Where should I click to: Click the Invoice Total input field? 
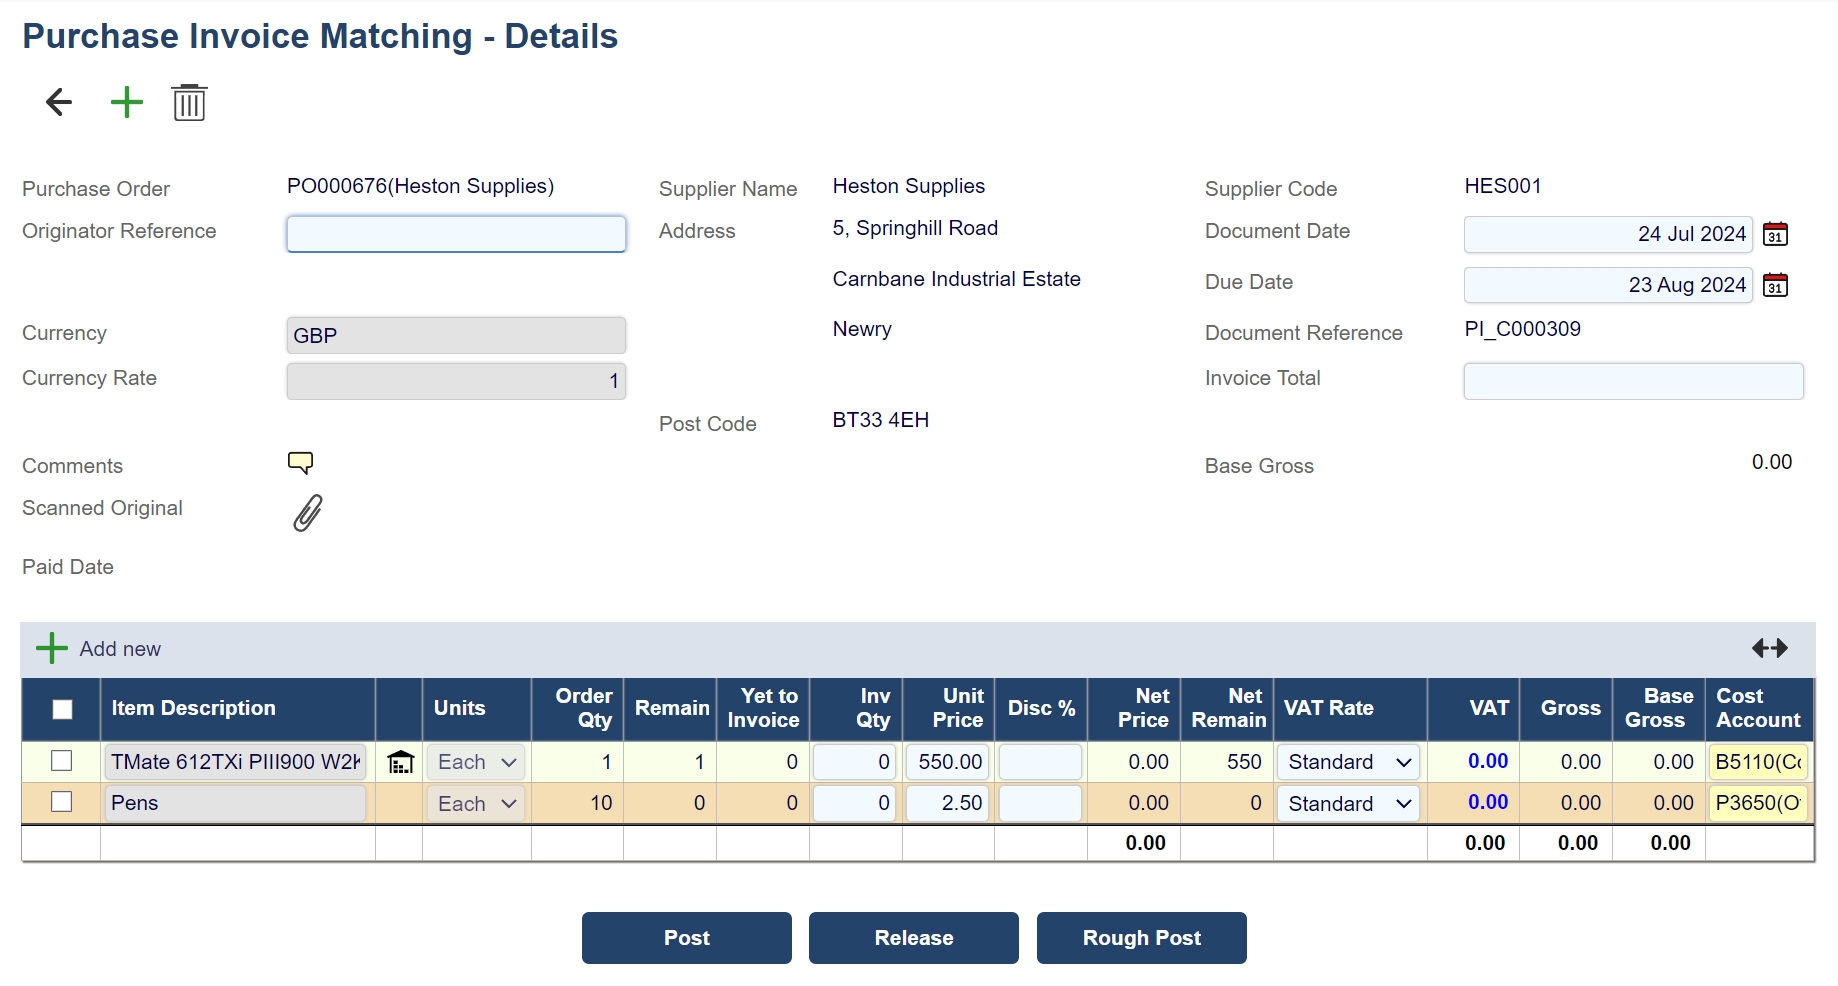click(x=1633, y=381)
